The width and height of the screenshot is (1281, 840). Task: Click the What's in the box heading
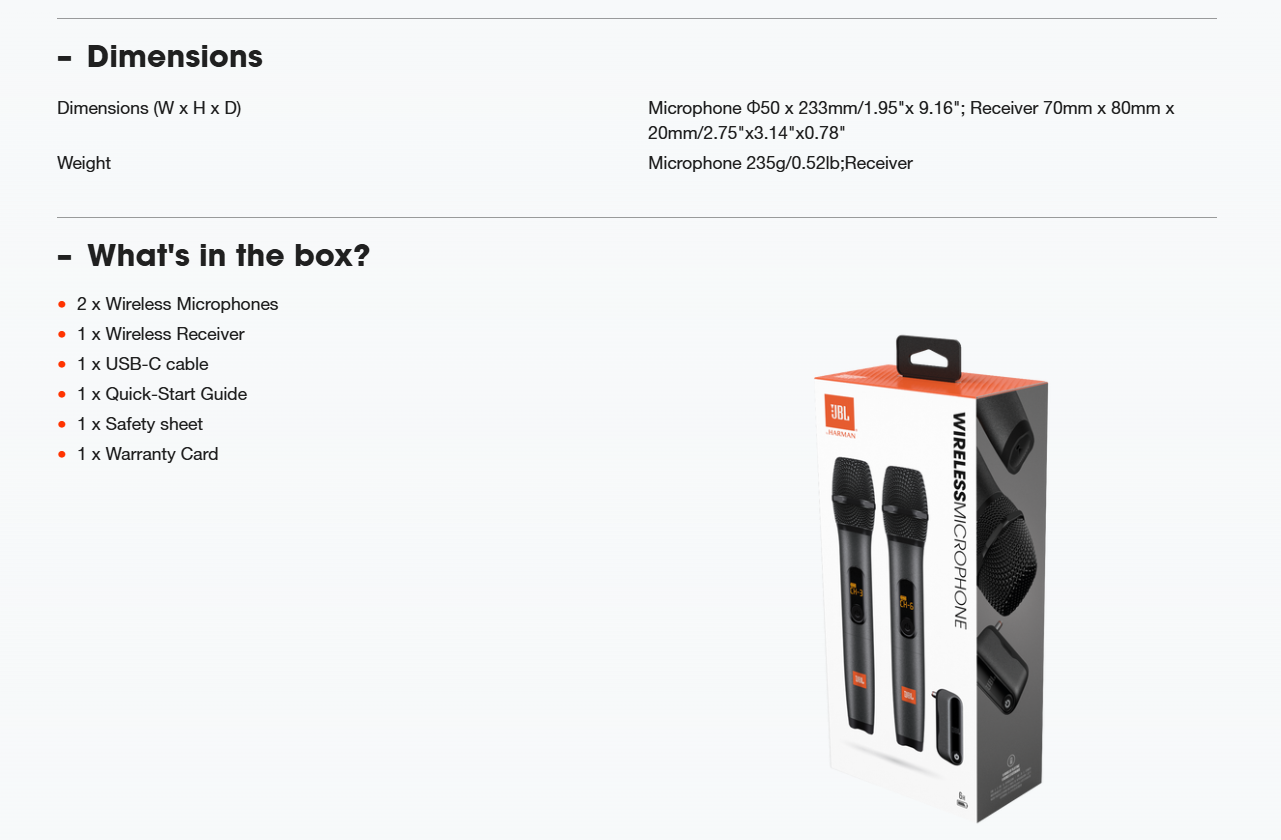coord(228,256)
